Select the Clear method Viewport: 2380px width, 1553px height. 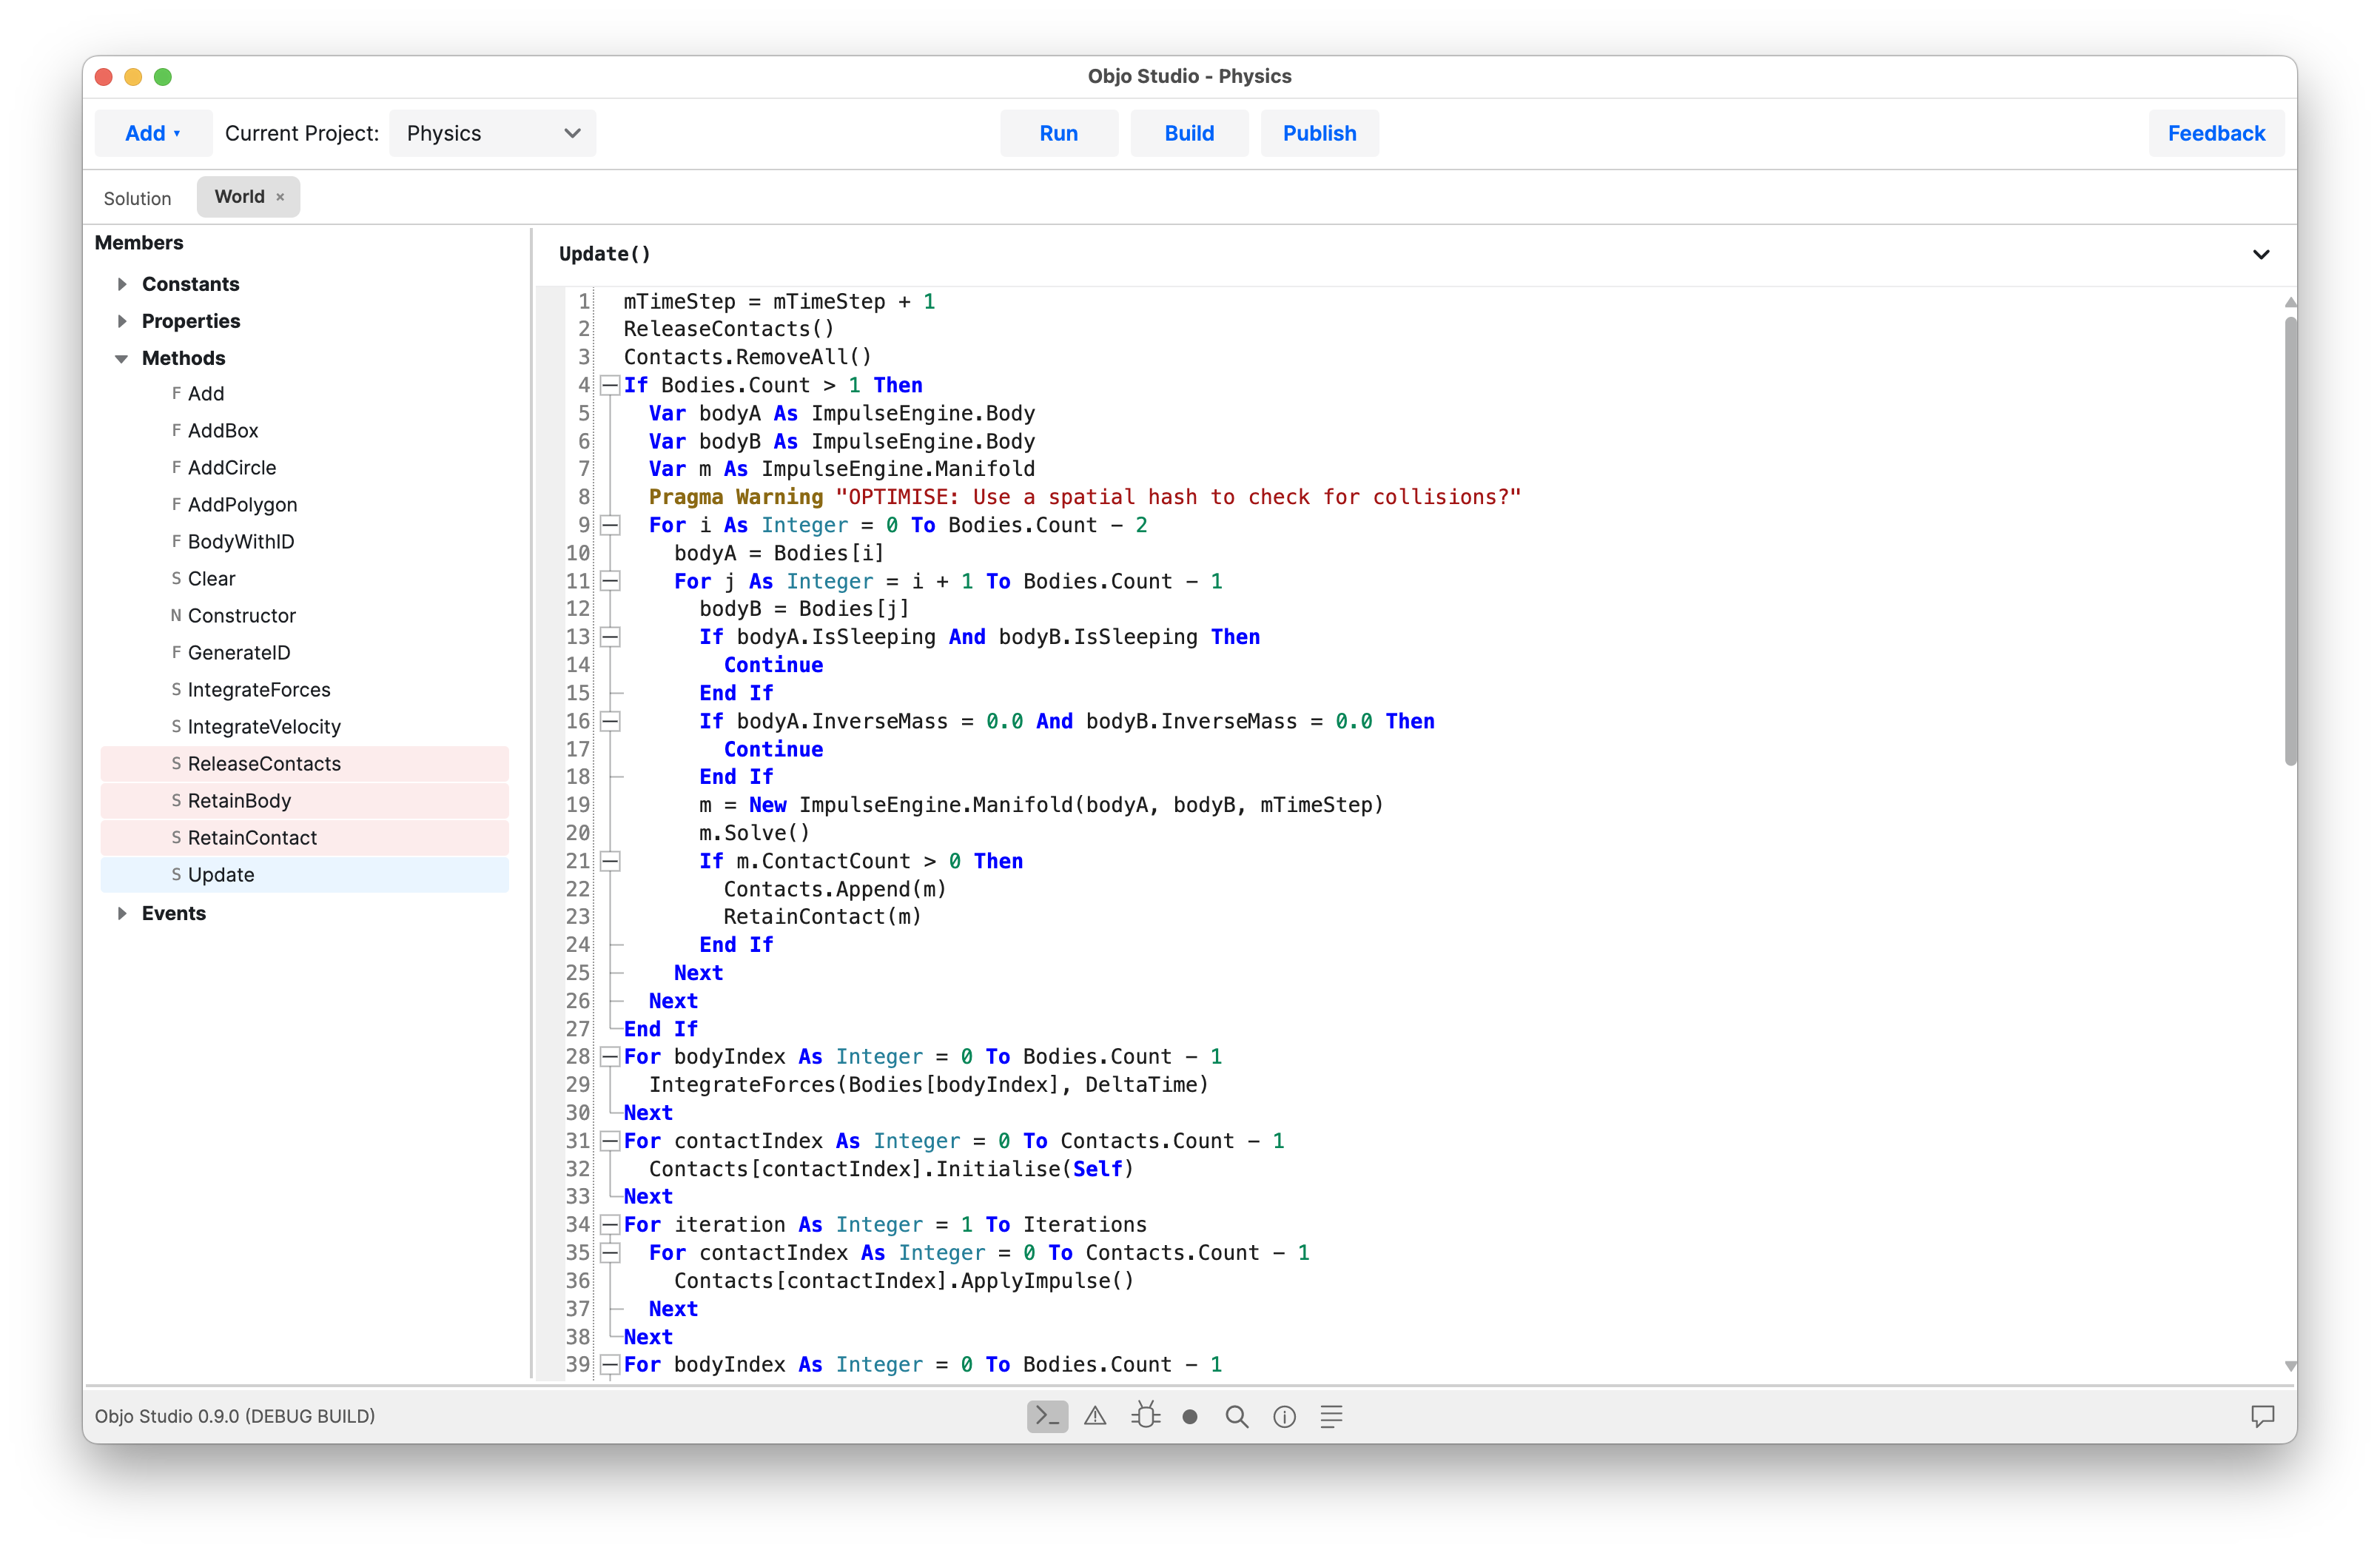[304, 579]
